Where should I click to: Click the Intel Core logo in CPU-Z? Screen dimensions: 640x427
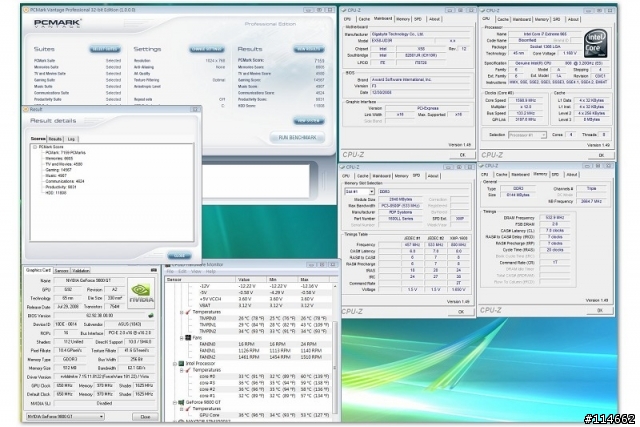tap(596, 43)
